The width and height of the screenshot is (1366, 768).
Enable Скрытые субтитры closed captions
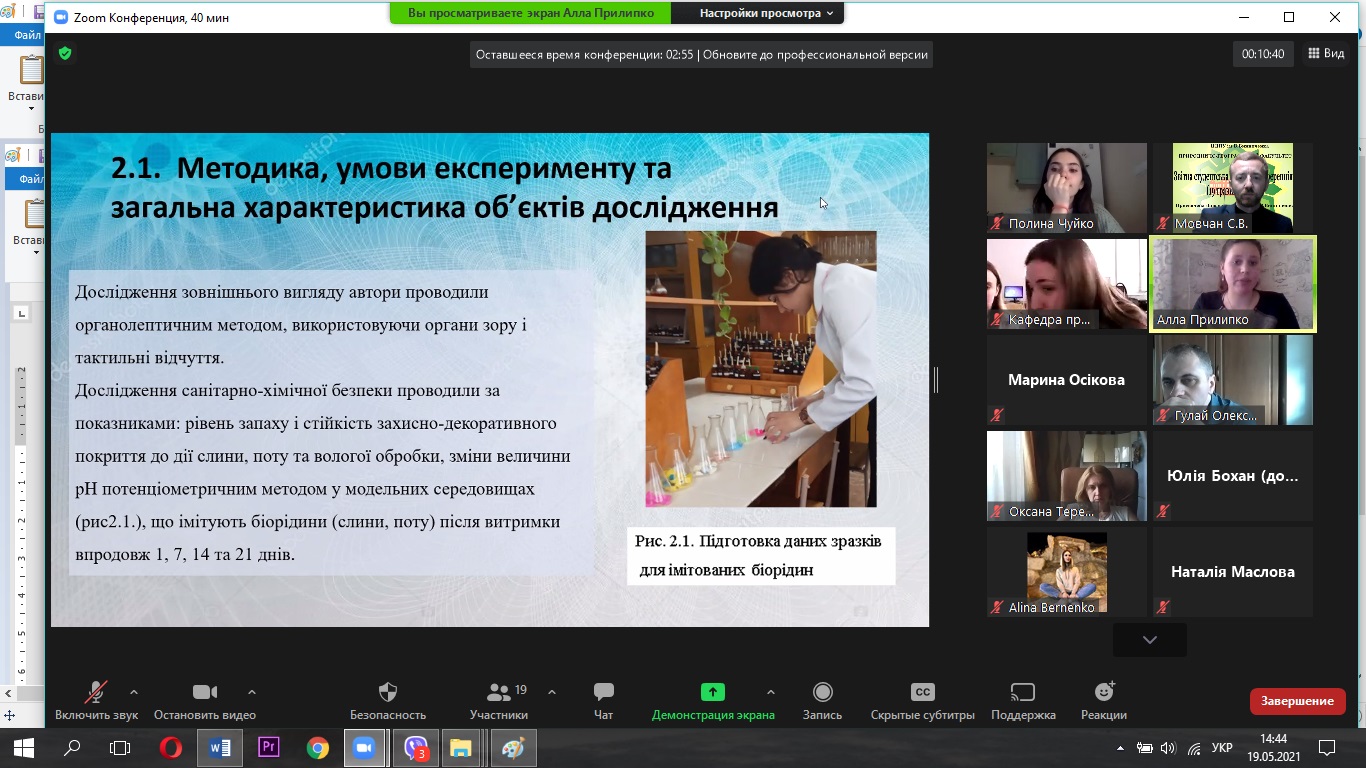click(922, 692)
